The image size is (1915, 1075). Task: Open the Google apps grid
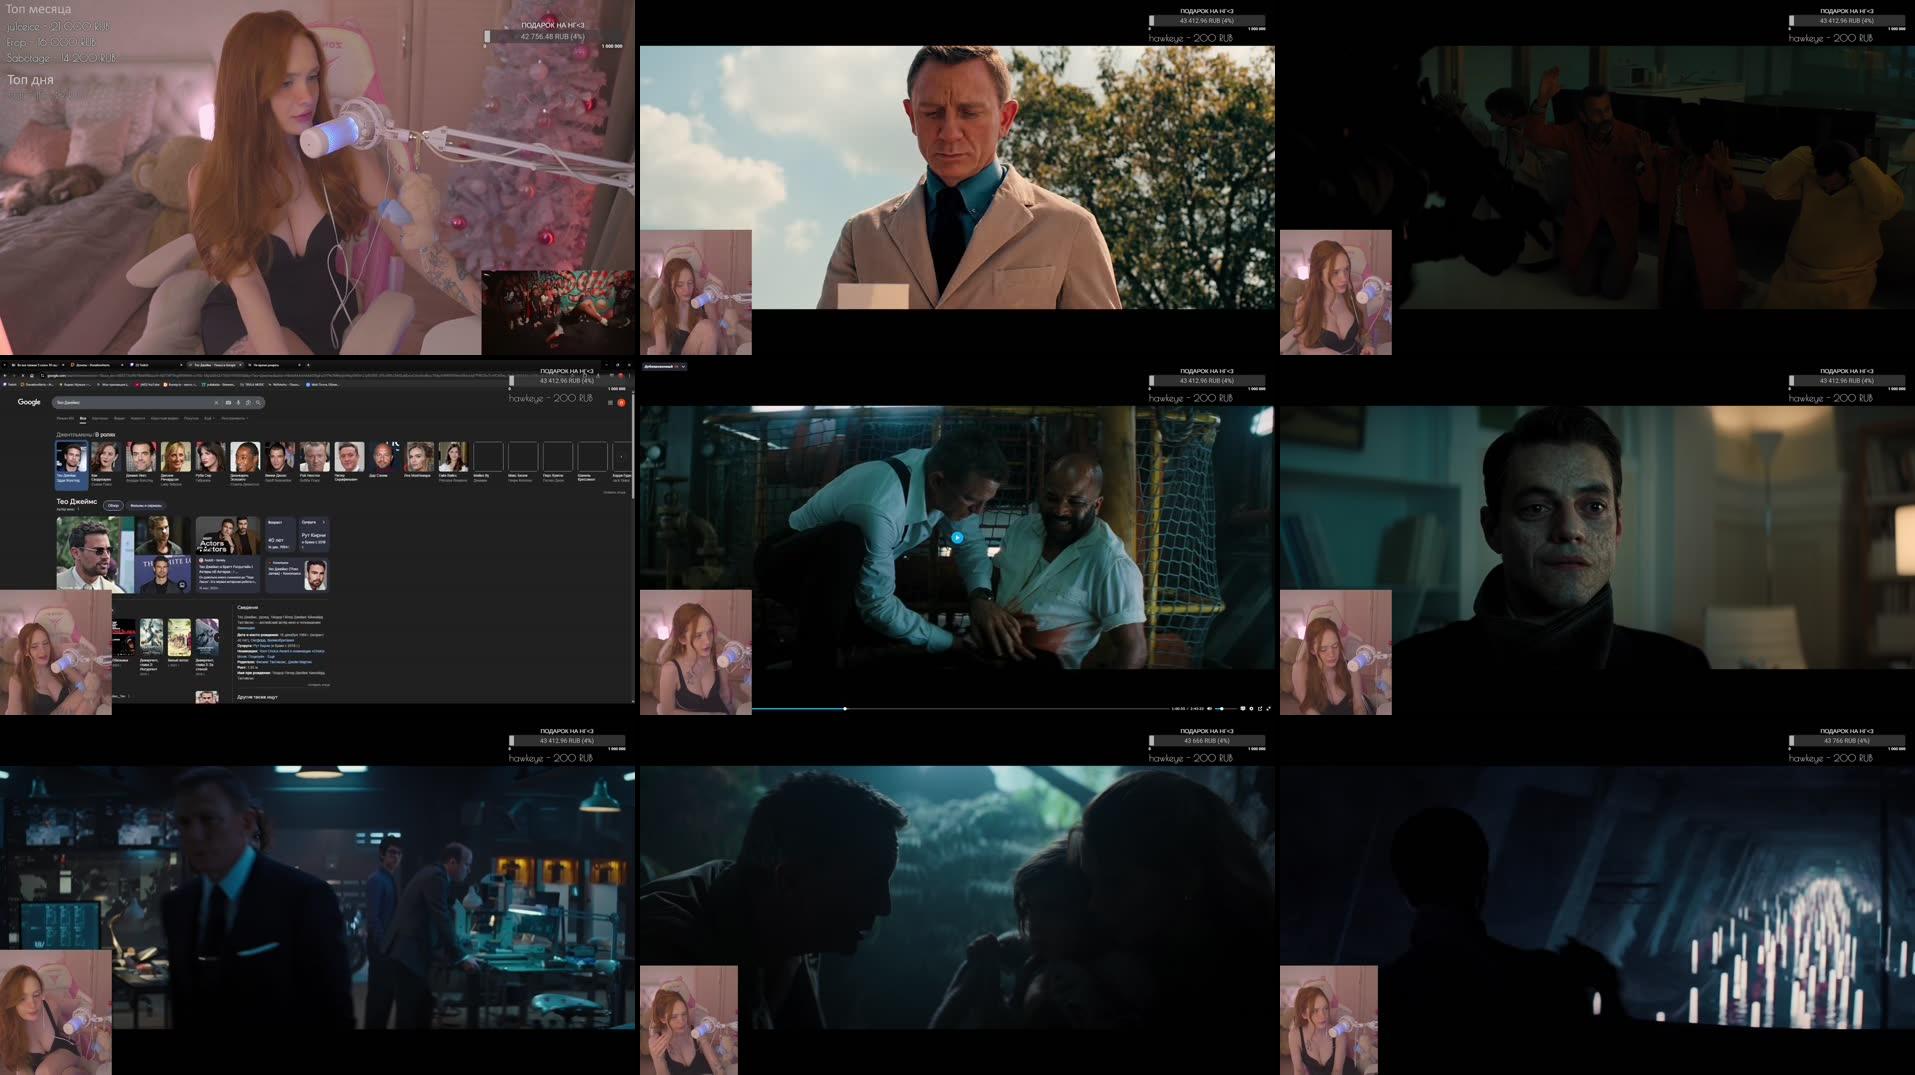pyautogui.click(x=610, y=403)
